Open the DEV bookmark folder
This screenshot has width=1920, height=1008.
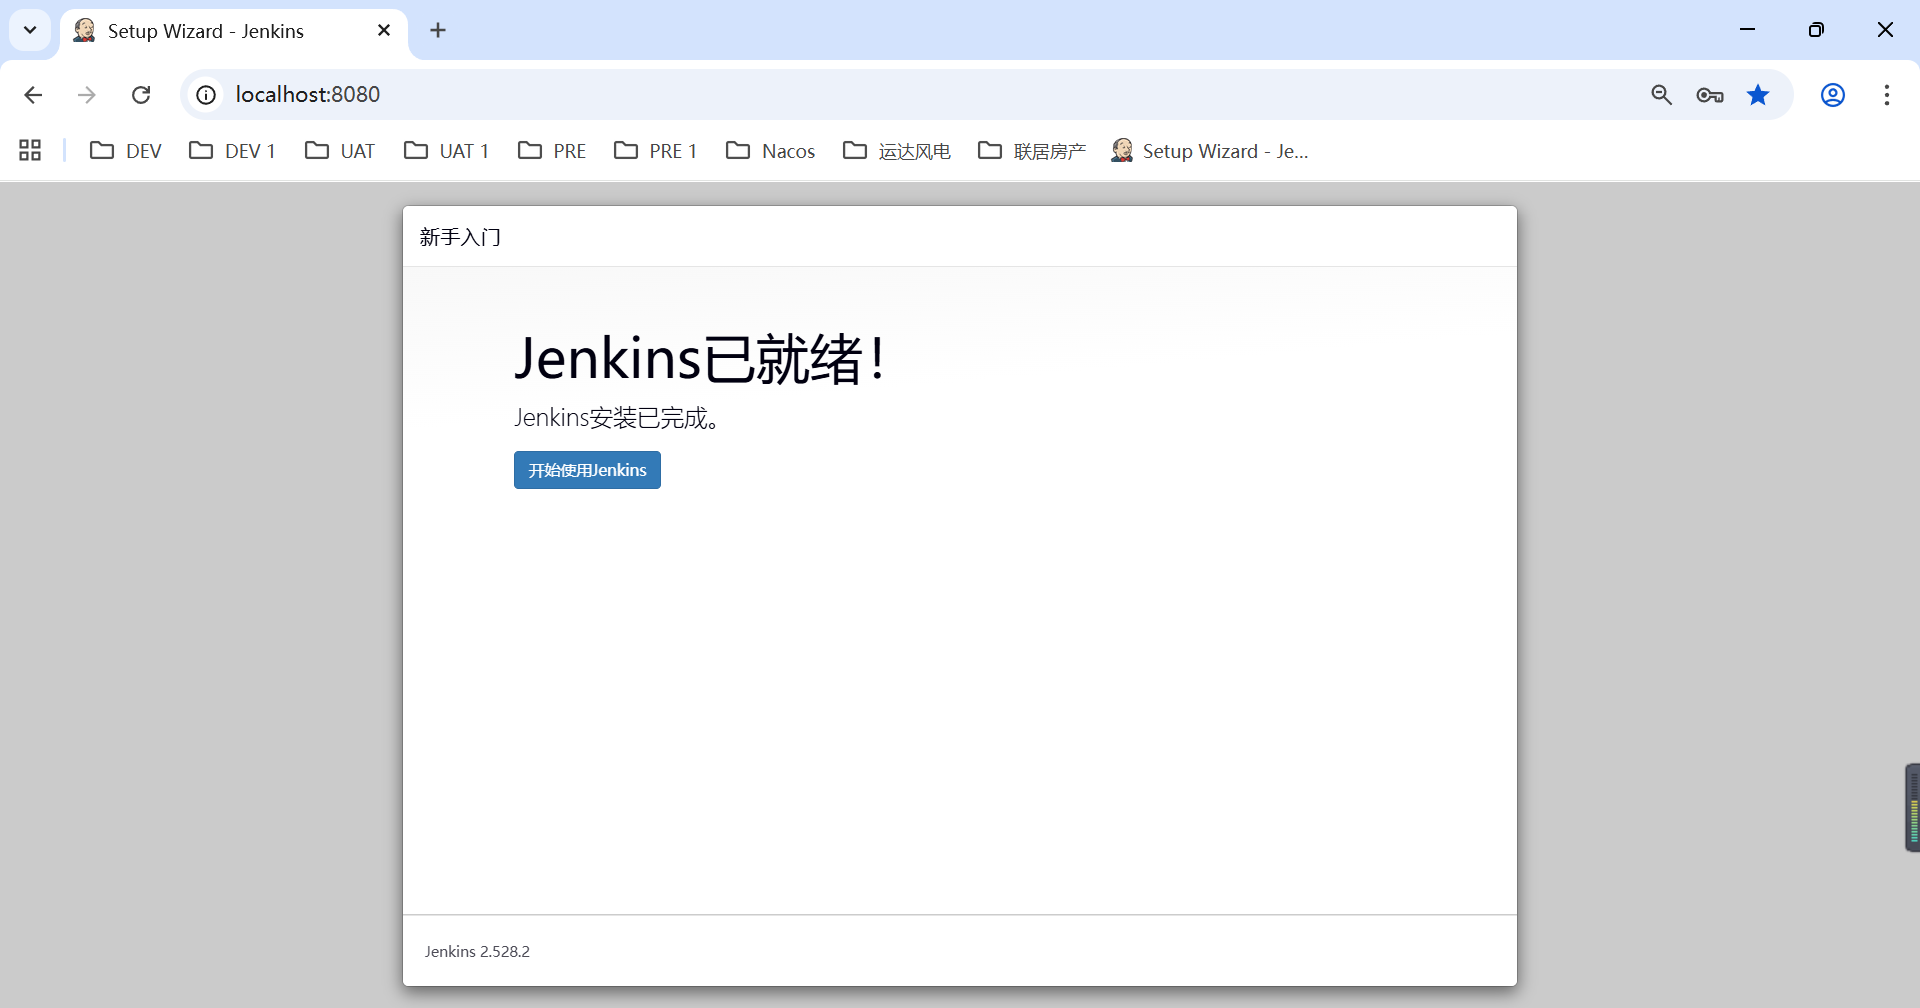coord(126,151)
